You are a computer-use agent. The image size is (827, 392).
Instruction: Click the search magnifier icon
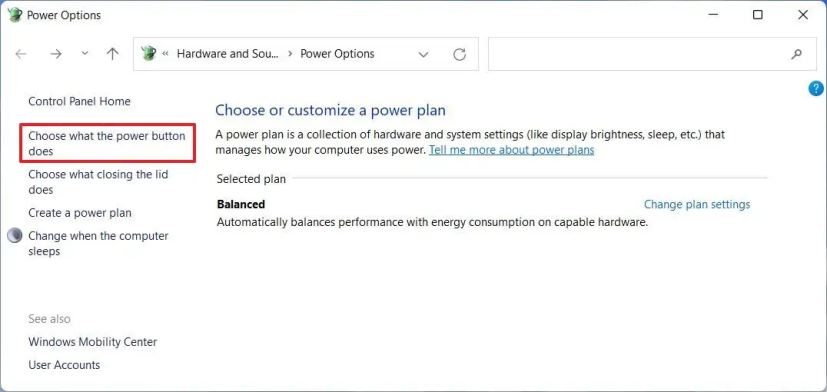tap(797, 54)
